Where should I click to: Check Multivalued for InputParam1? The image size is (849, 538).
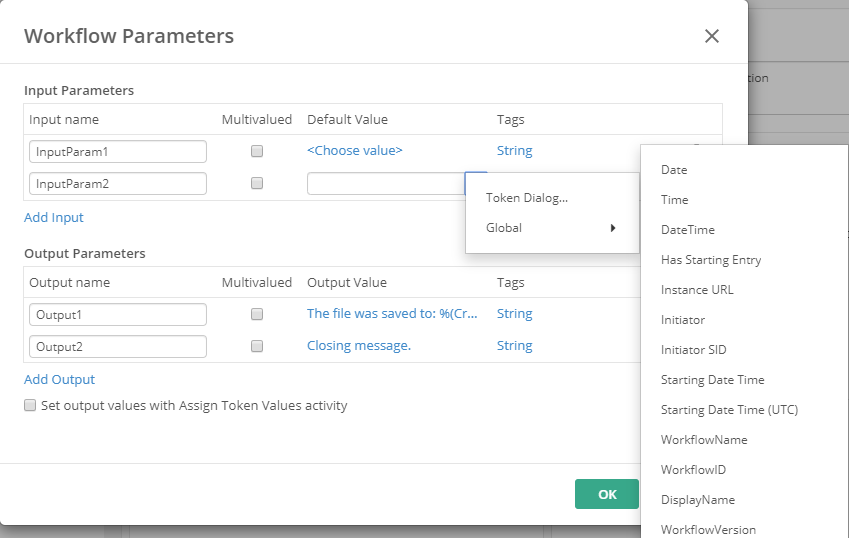click(257, 151)
